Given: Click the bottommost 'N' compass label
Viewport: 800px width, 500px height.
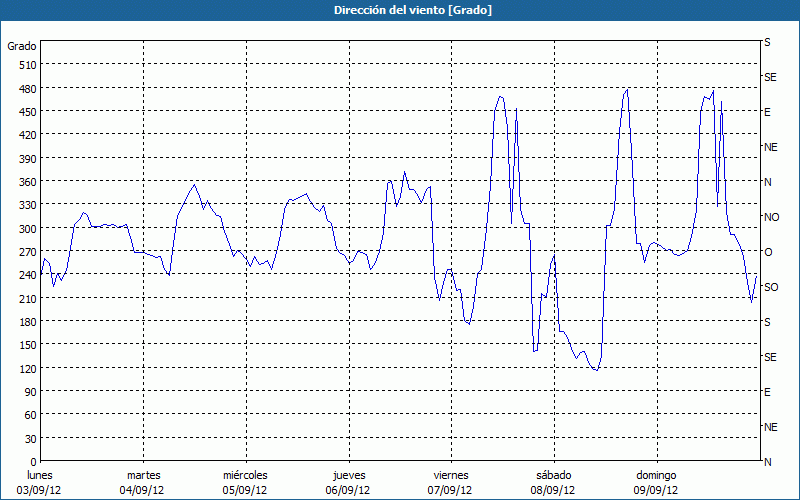Looking at the screenshot, I should click(x=768, y=462).
